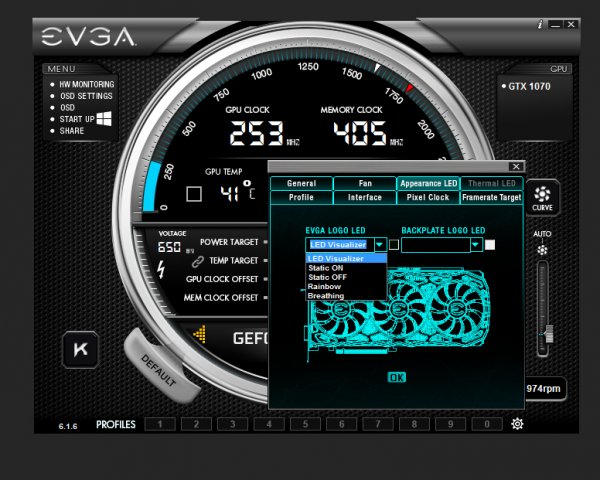
Task: Open the fan Curve settings
Action: coord(542,199)
